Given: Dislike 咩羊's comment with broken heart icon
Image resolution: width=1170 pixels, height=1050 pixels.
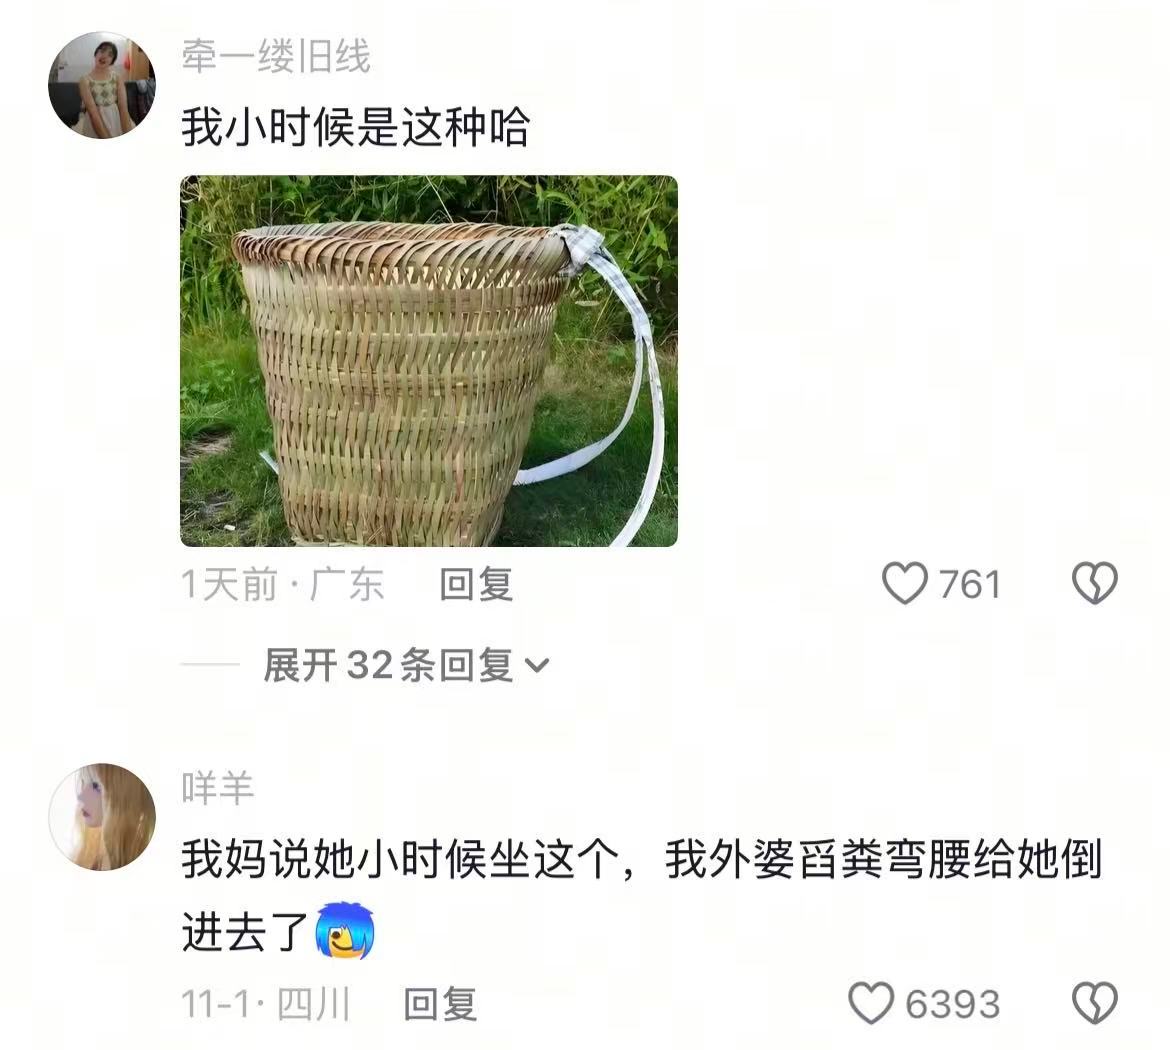Looking at the screenshot, I should click(1095, 1002).
